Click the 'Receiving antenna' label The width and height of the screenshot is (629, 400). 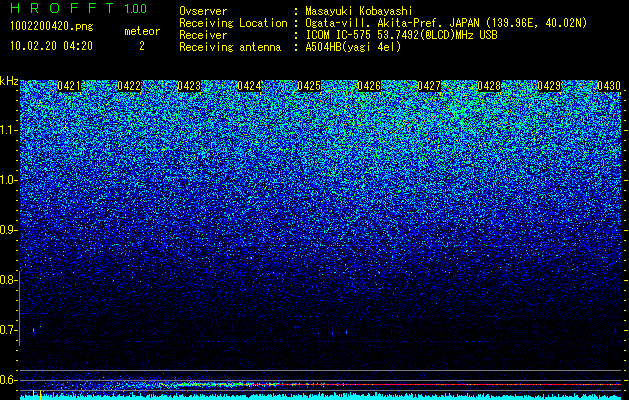(x=230, y=47)
